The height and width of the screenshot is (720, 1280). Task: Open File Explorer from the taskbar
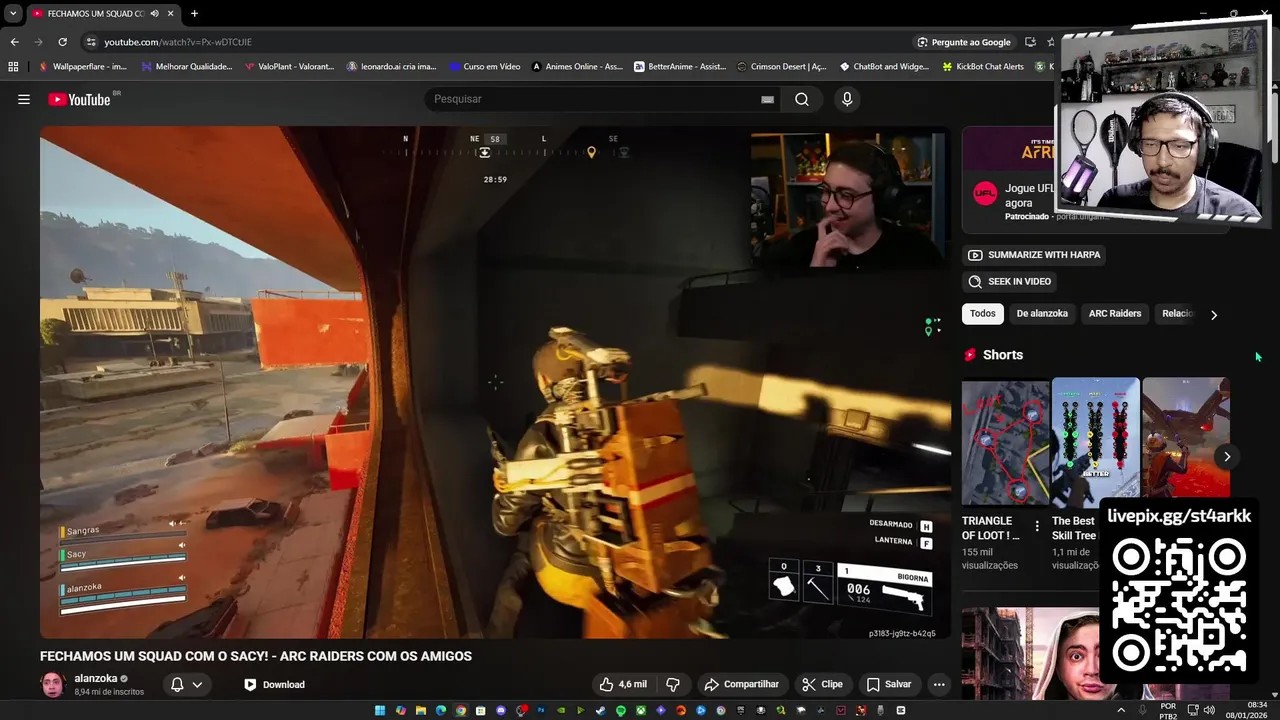(x=421, y=711)
